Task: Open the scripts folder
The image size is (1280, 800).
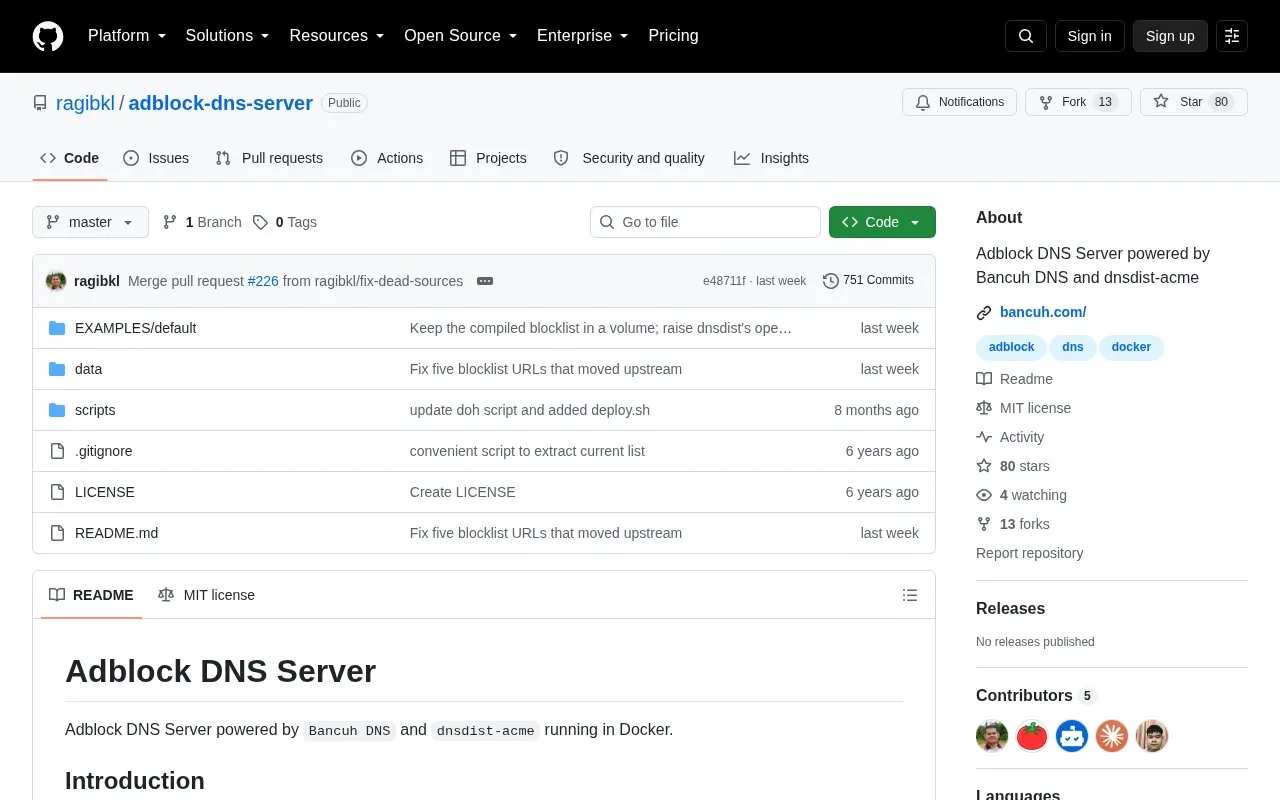Action: (95, 410)
